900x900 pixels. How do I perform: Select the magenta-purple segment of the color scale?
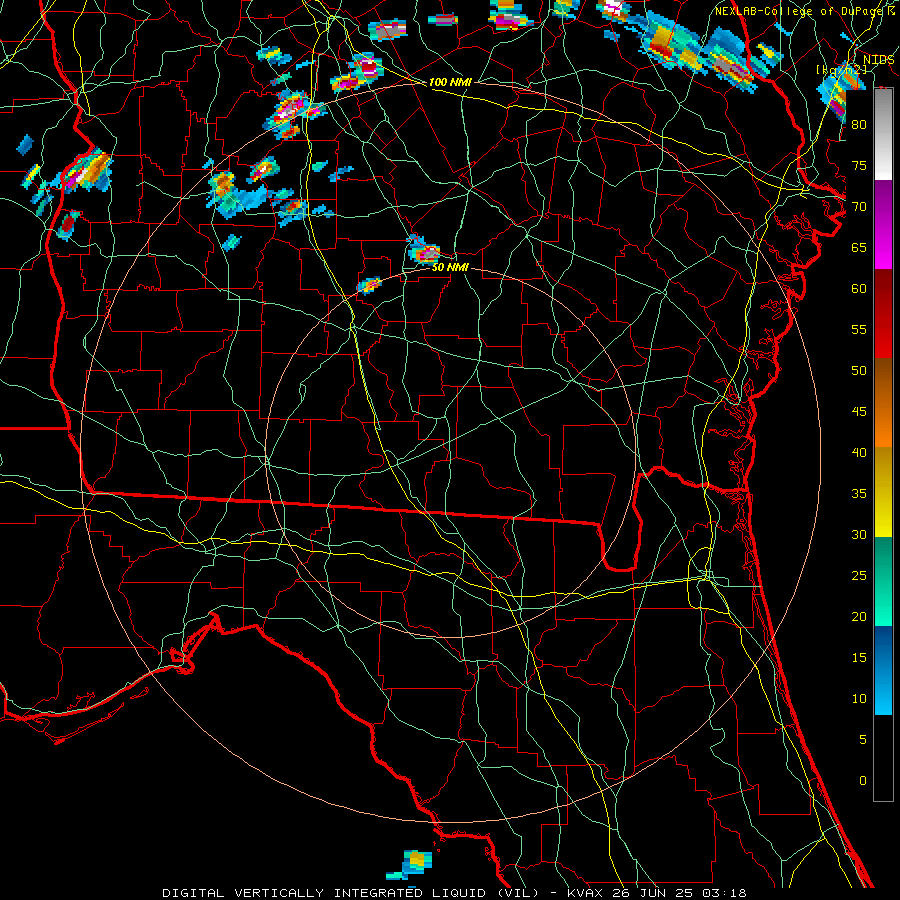tap(883, 224)
